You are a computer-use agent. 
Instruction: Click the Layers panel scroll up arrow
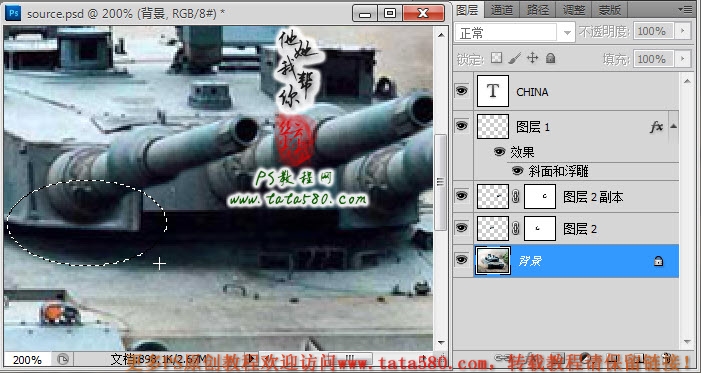687,81
